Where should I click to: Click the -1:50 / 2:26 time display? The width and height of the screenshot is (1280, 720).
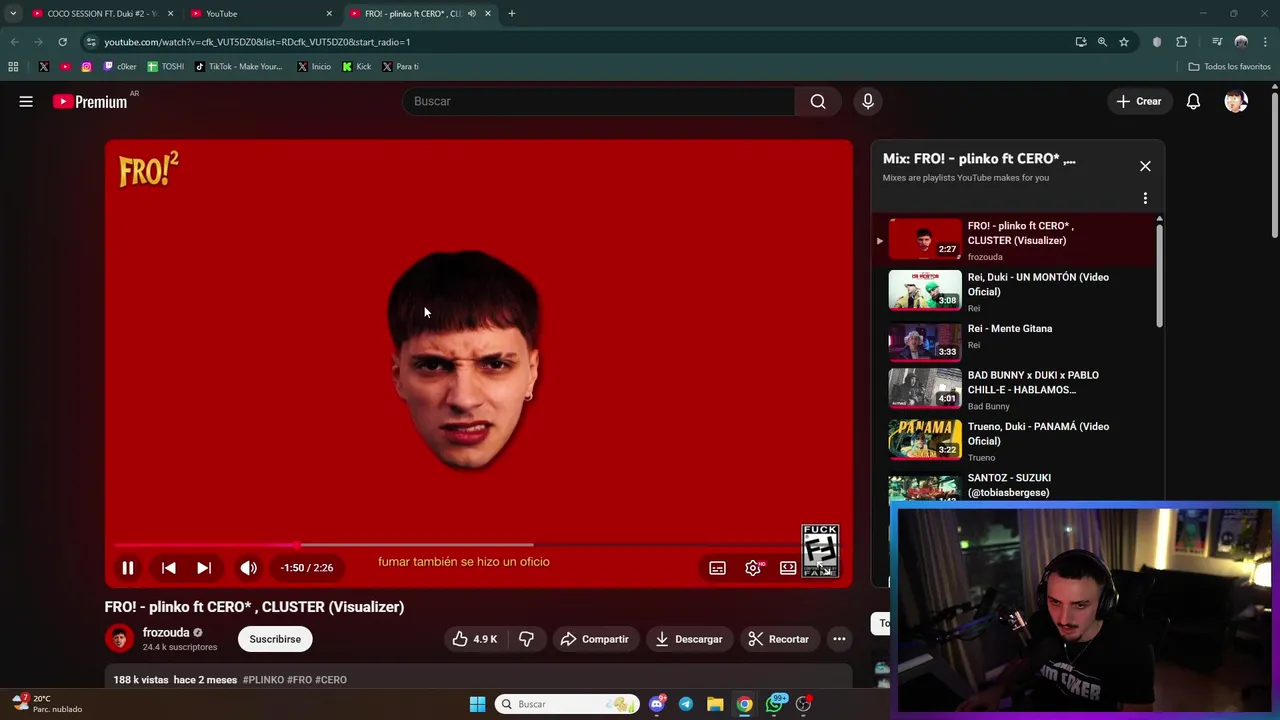[307, 568]
